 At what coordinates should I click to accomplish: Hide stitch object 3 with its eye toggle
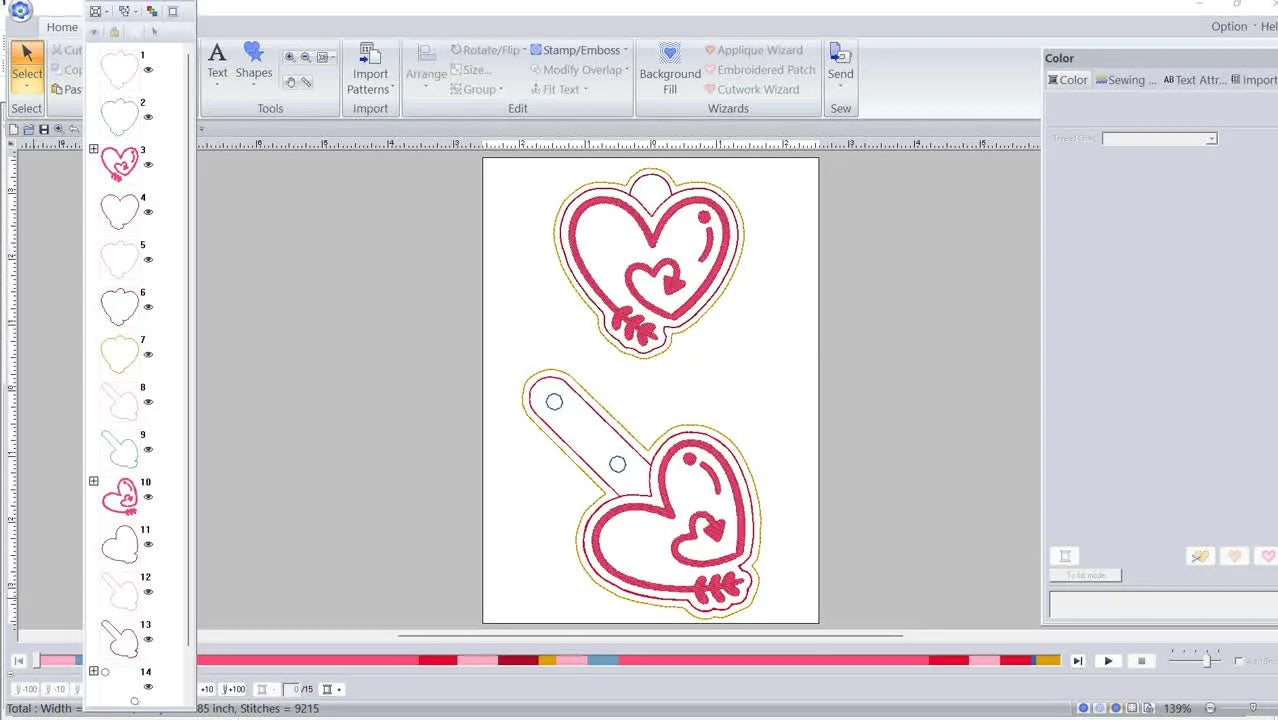148,165
